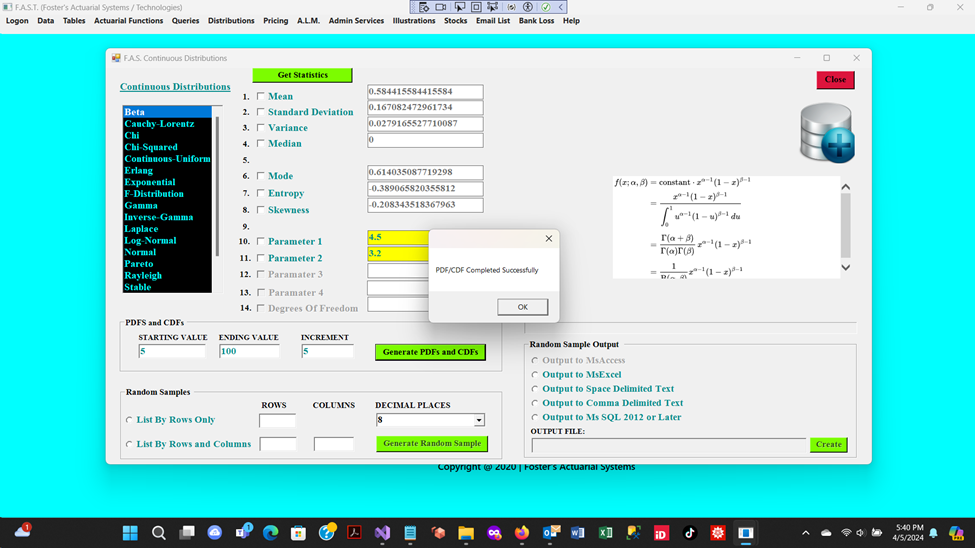Image resolution: width=975 pixels, height=548 pixels.
Task: Close the PDF/CDF completed message box
Action: coord(548,239)
